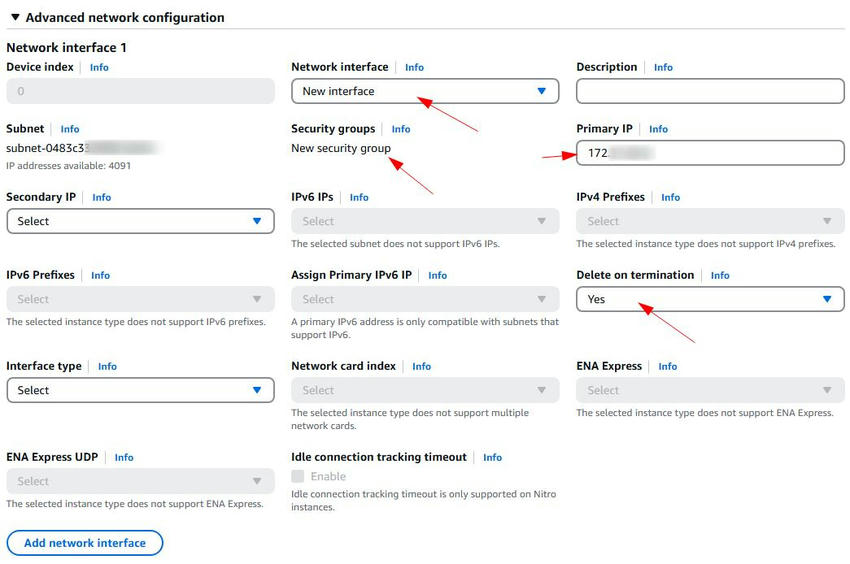
Task: Open Info link for IPv4 Prefixes
Action: pos(670,197)
